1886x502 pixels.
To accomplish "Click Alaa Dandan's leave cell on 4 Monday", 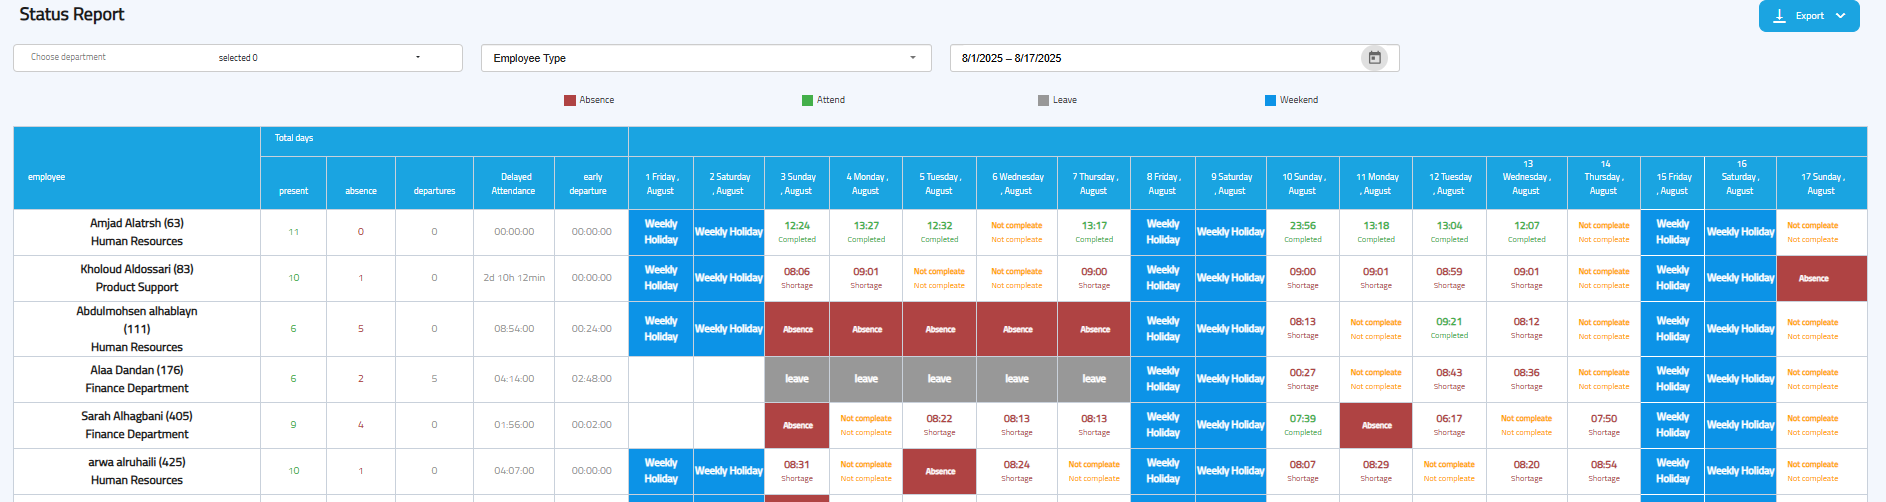I will pyautogui.click(x=866, y=379).
